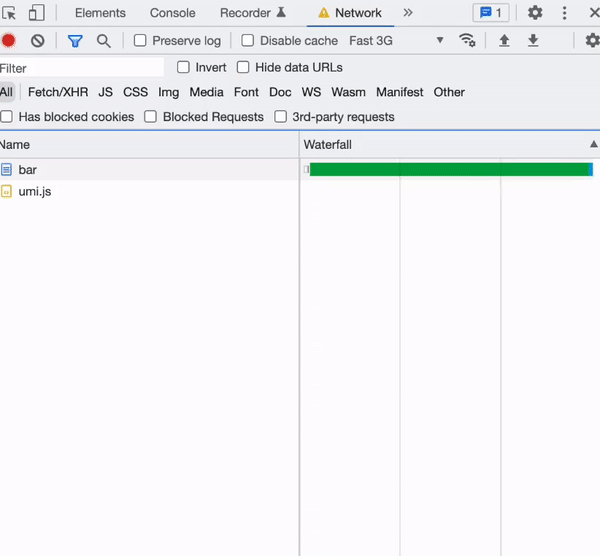600x556 pixels.
Task: Tick the Invert checkbox
Action: (x=183, y=67)
